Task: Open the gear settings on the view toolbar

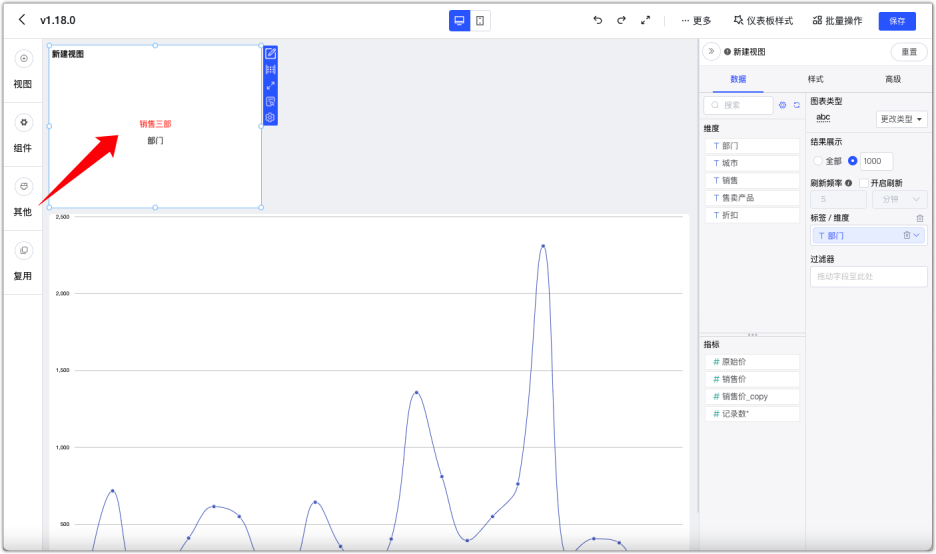Action: click(270, 117)
